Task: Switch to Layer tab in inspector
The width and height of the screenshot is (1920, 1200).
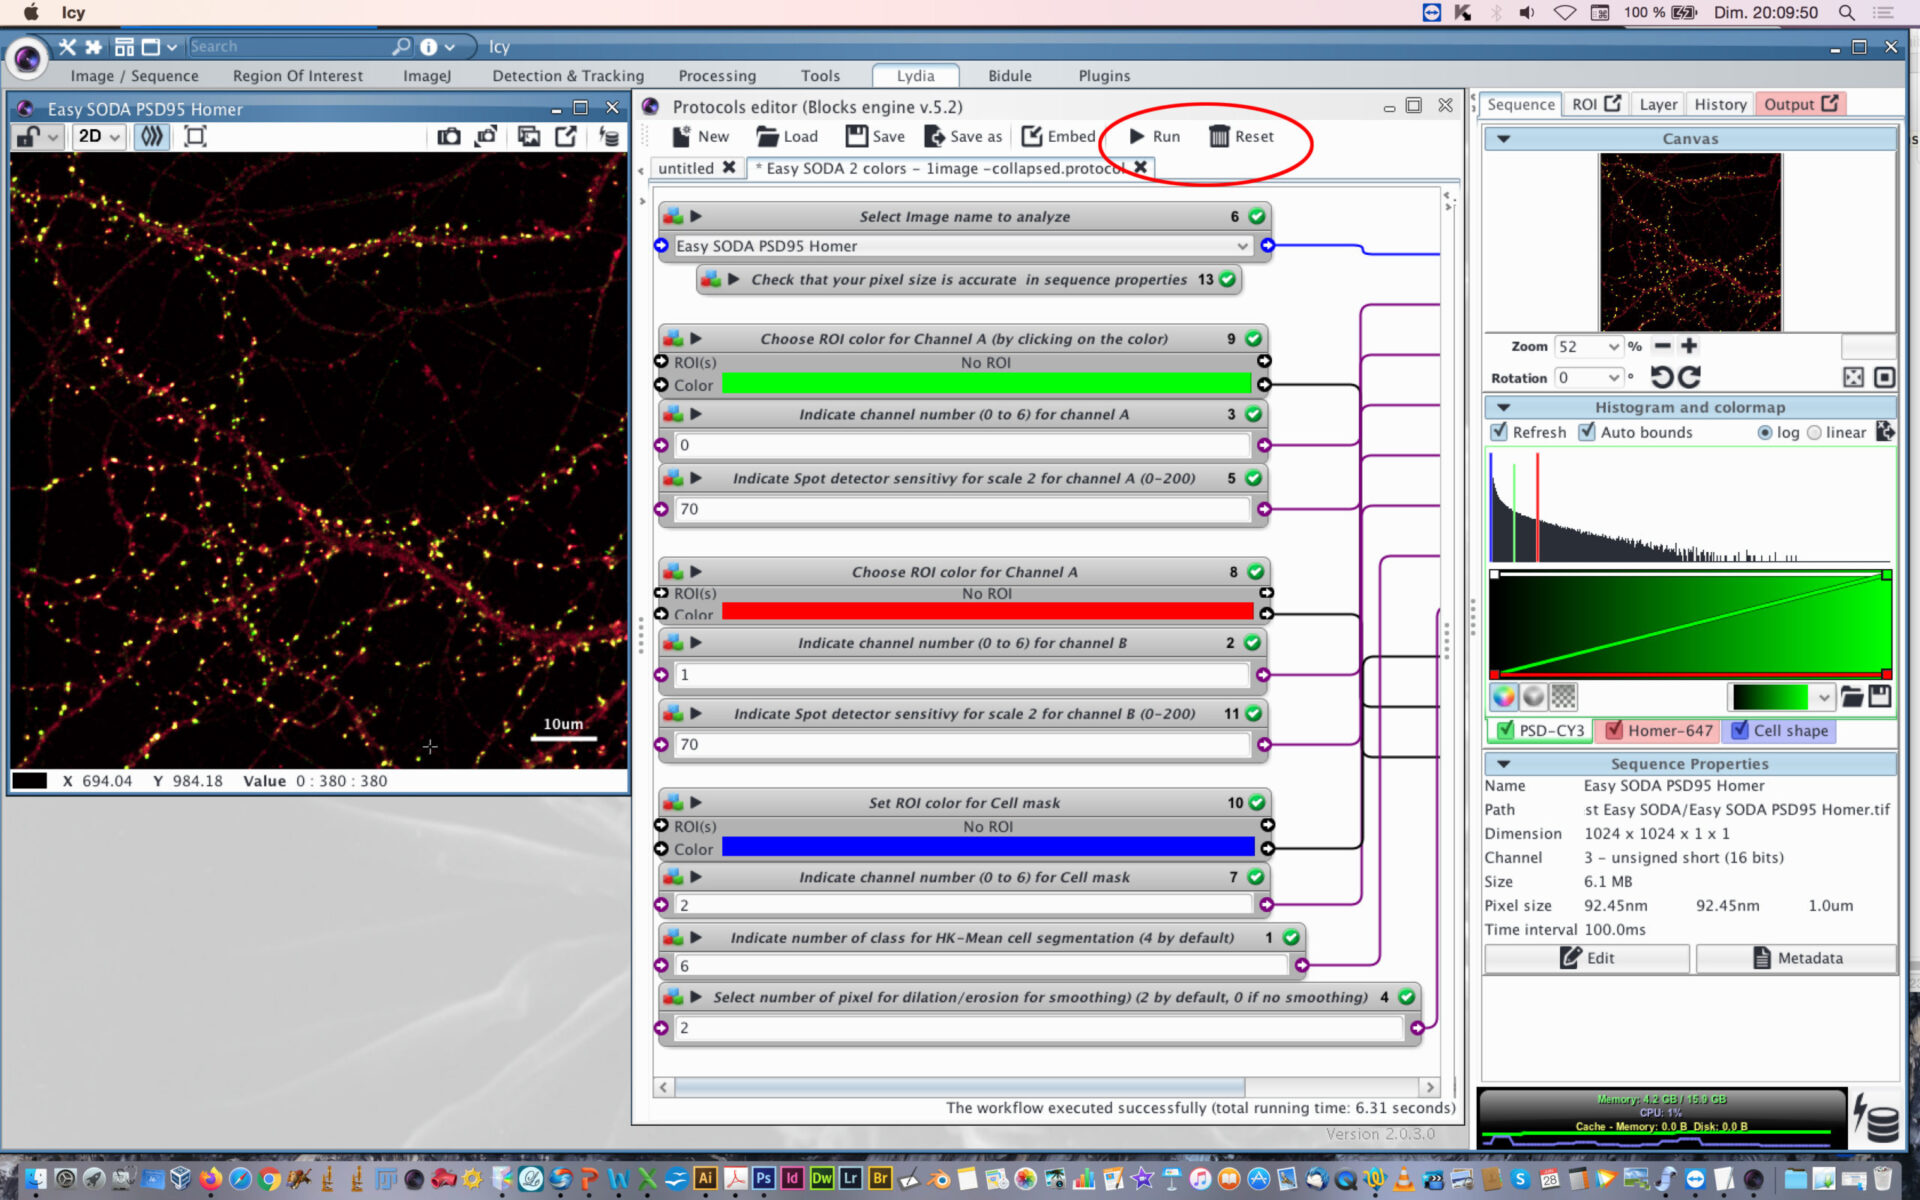Action: [1658, 104]
